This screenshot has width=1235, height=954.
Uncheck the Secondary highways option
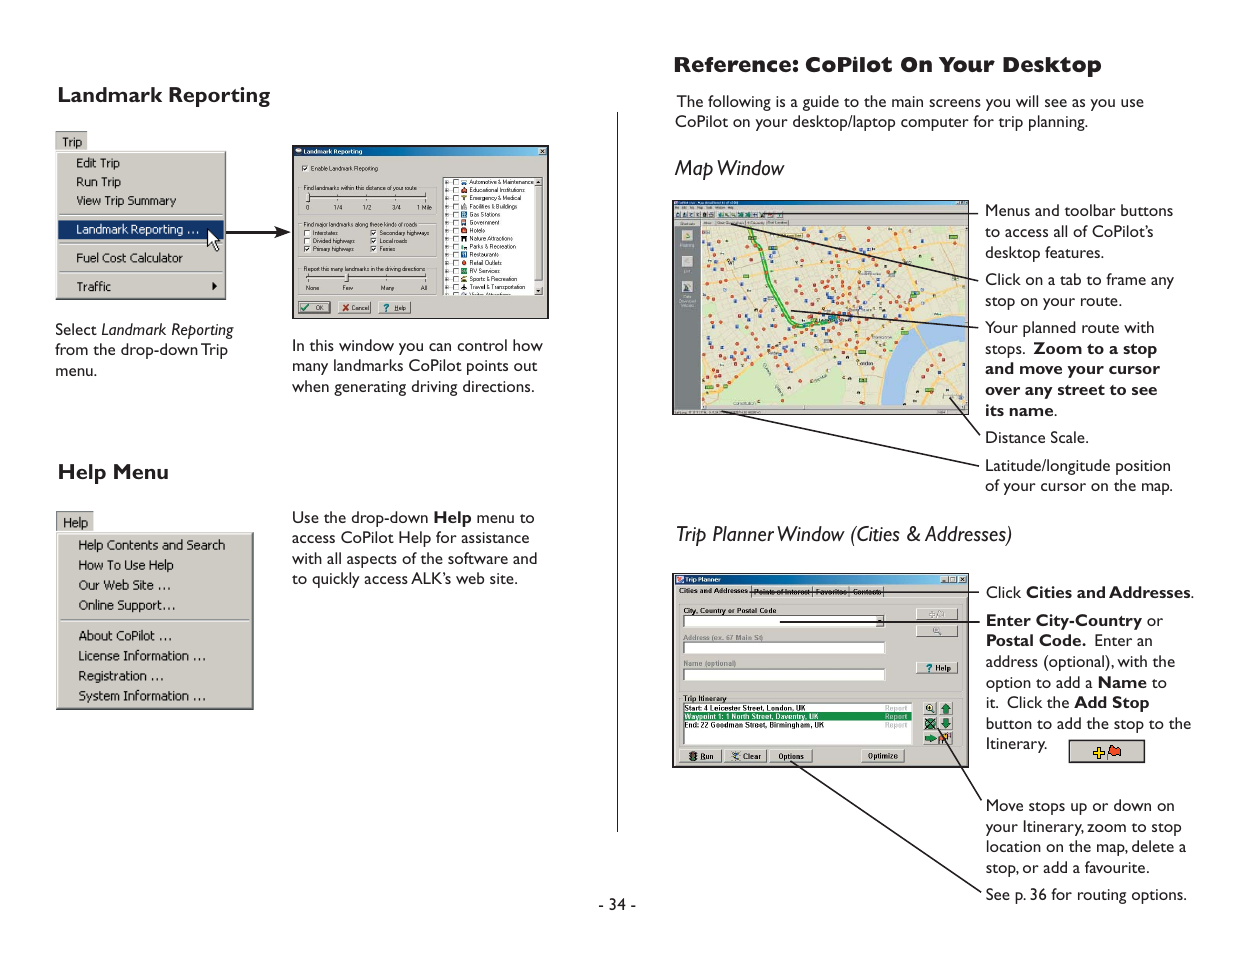(373, 233)
